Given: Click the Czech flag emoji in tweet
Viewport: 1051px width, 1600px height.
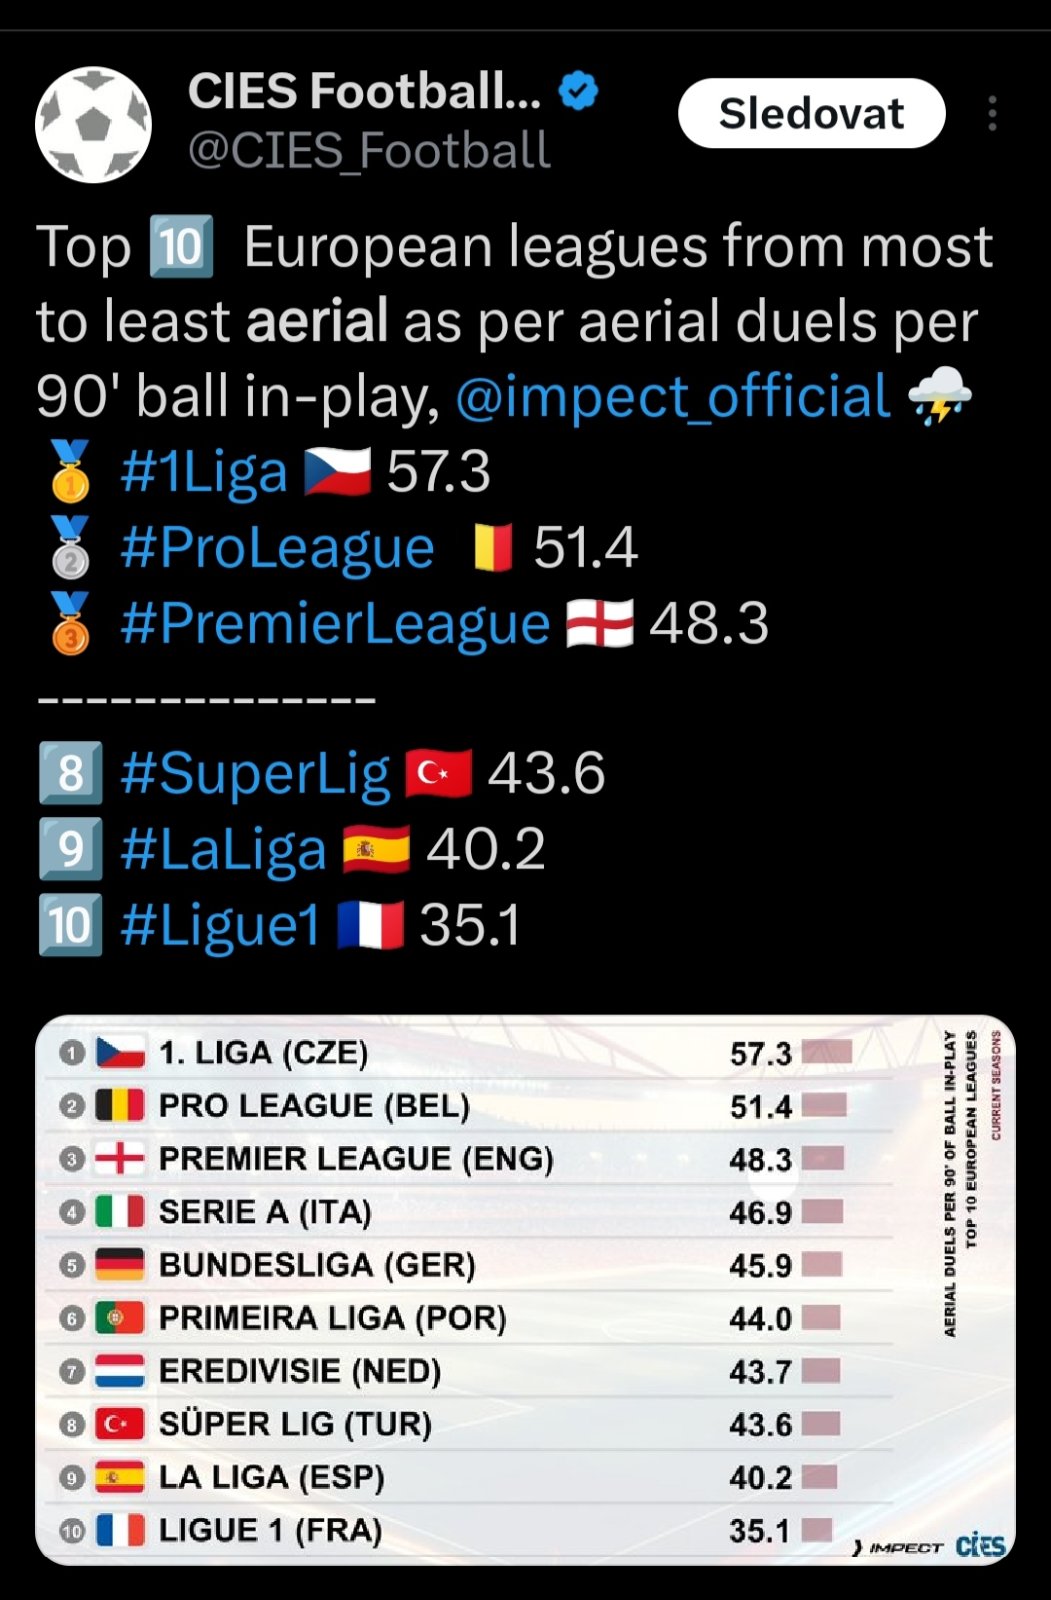Looking at the screenshot, I should [x=337, y=472].
